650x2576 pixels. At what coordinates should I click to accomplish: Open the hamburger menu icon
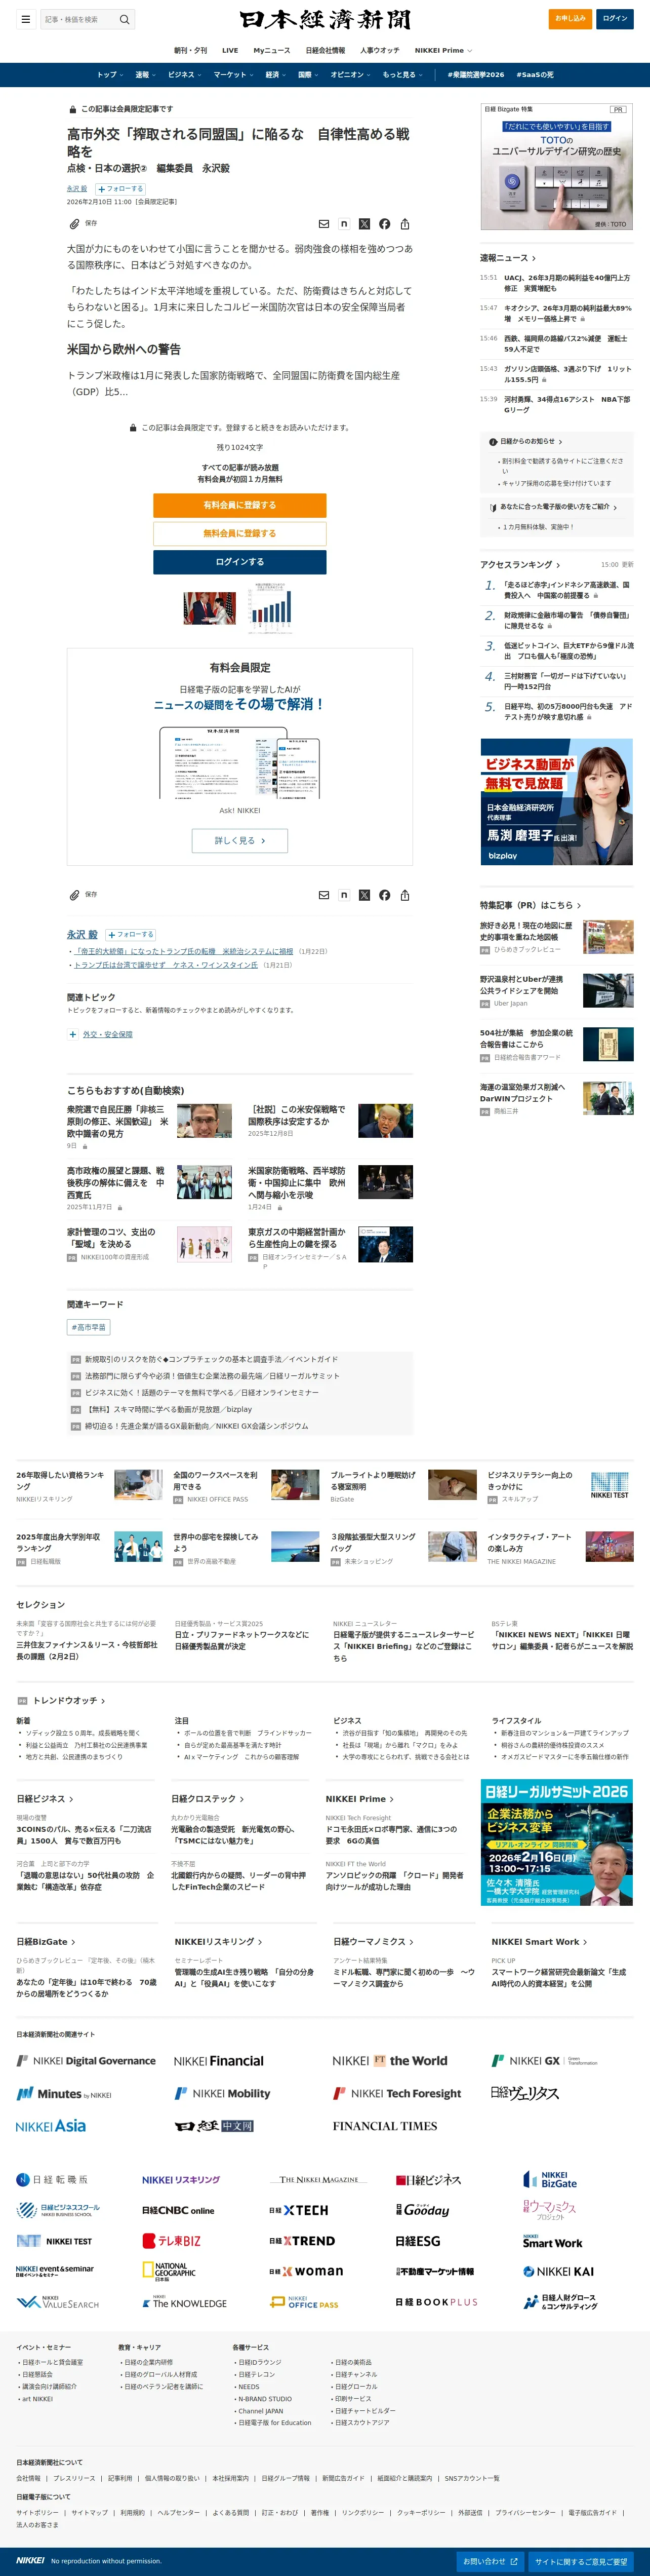pyautogui.click(x=26, y=19)
